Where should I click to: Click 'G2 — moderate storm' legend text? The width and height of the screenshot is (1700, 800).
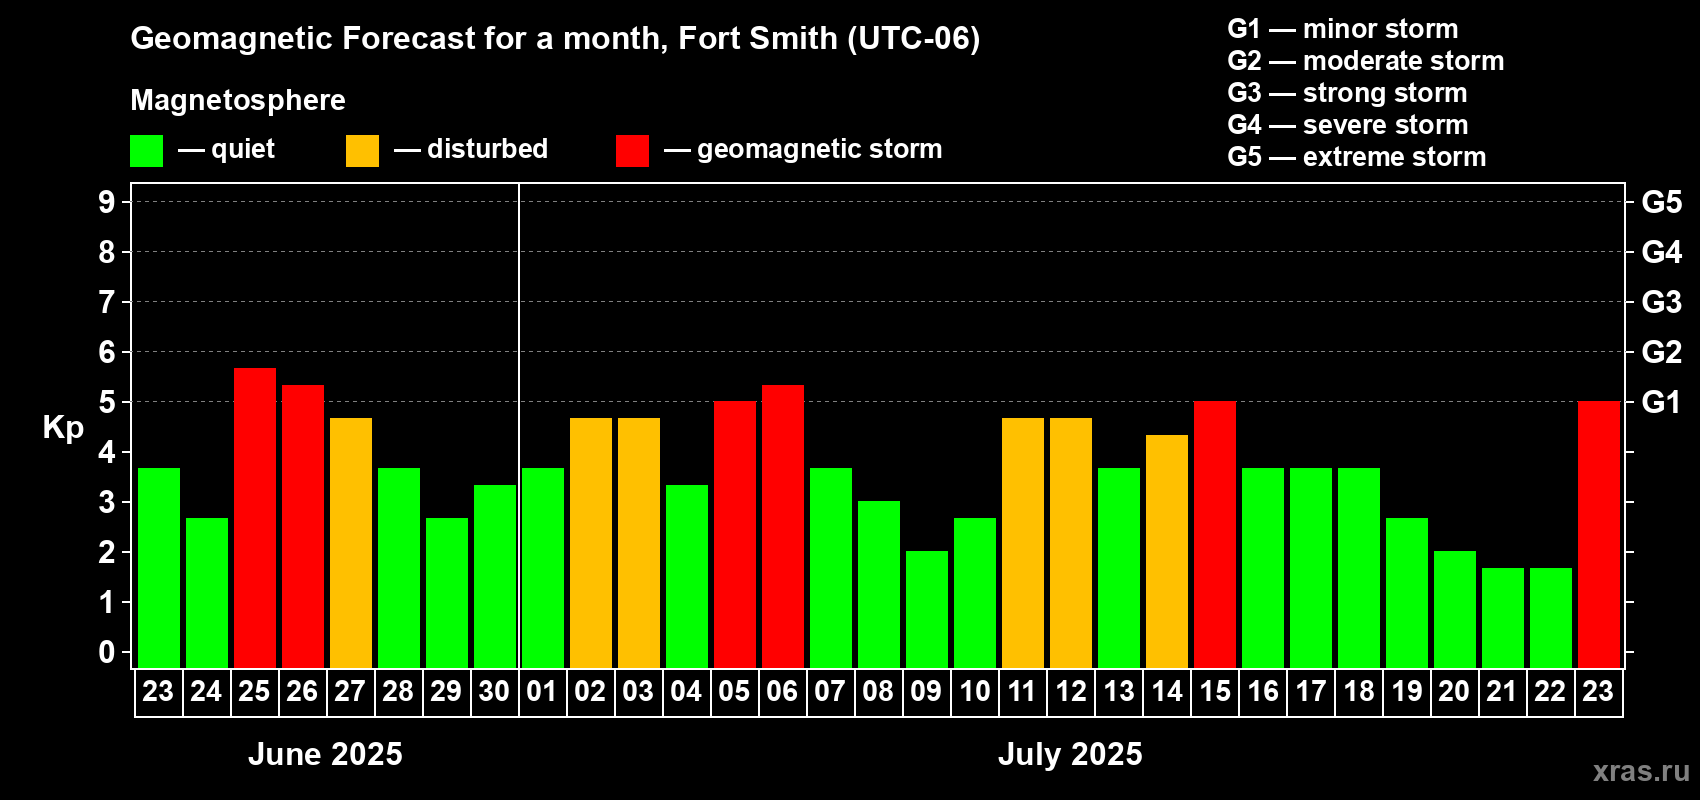pos(1366,61)
